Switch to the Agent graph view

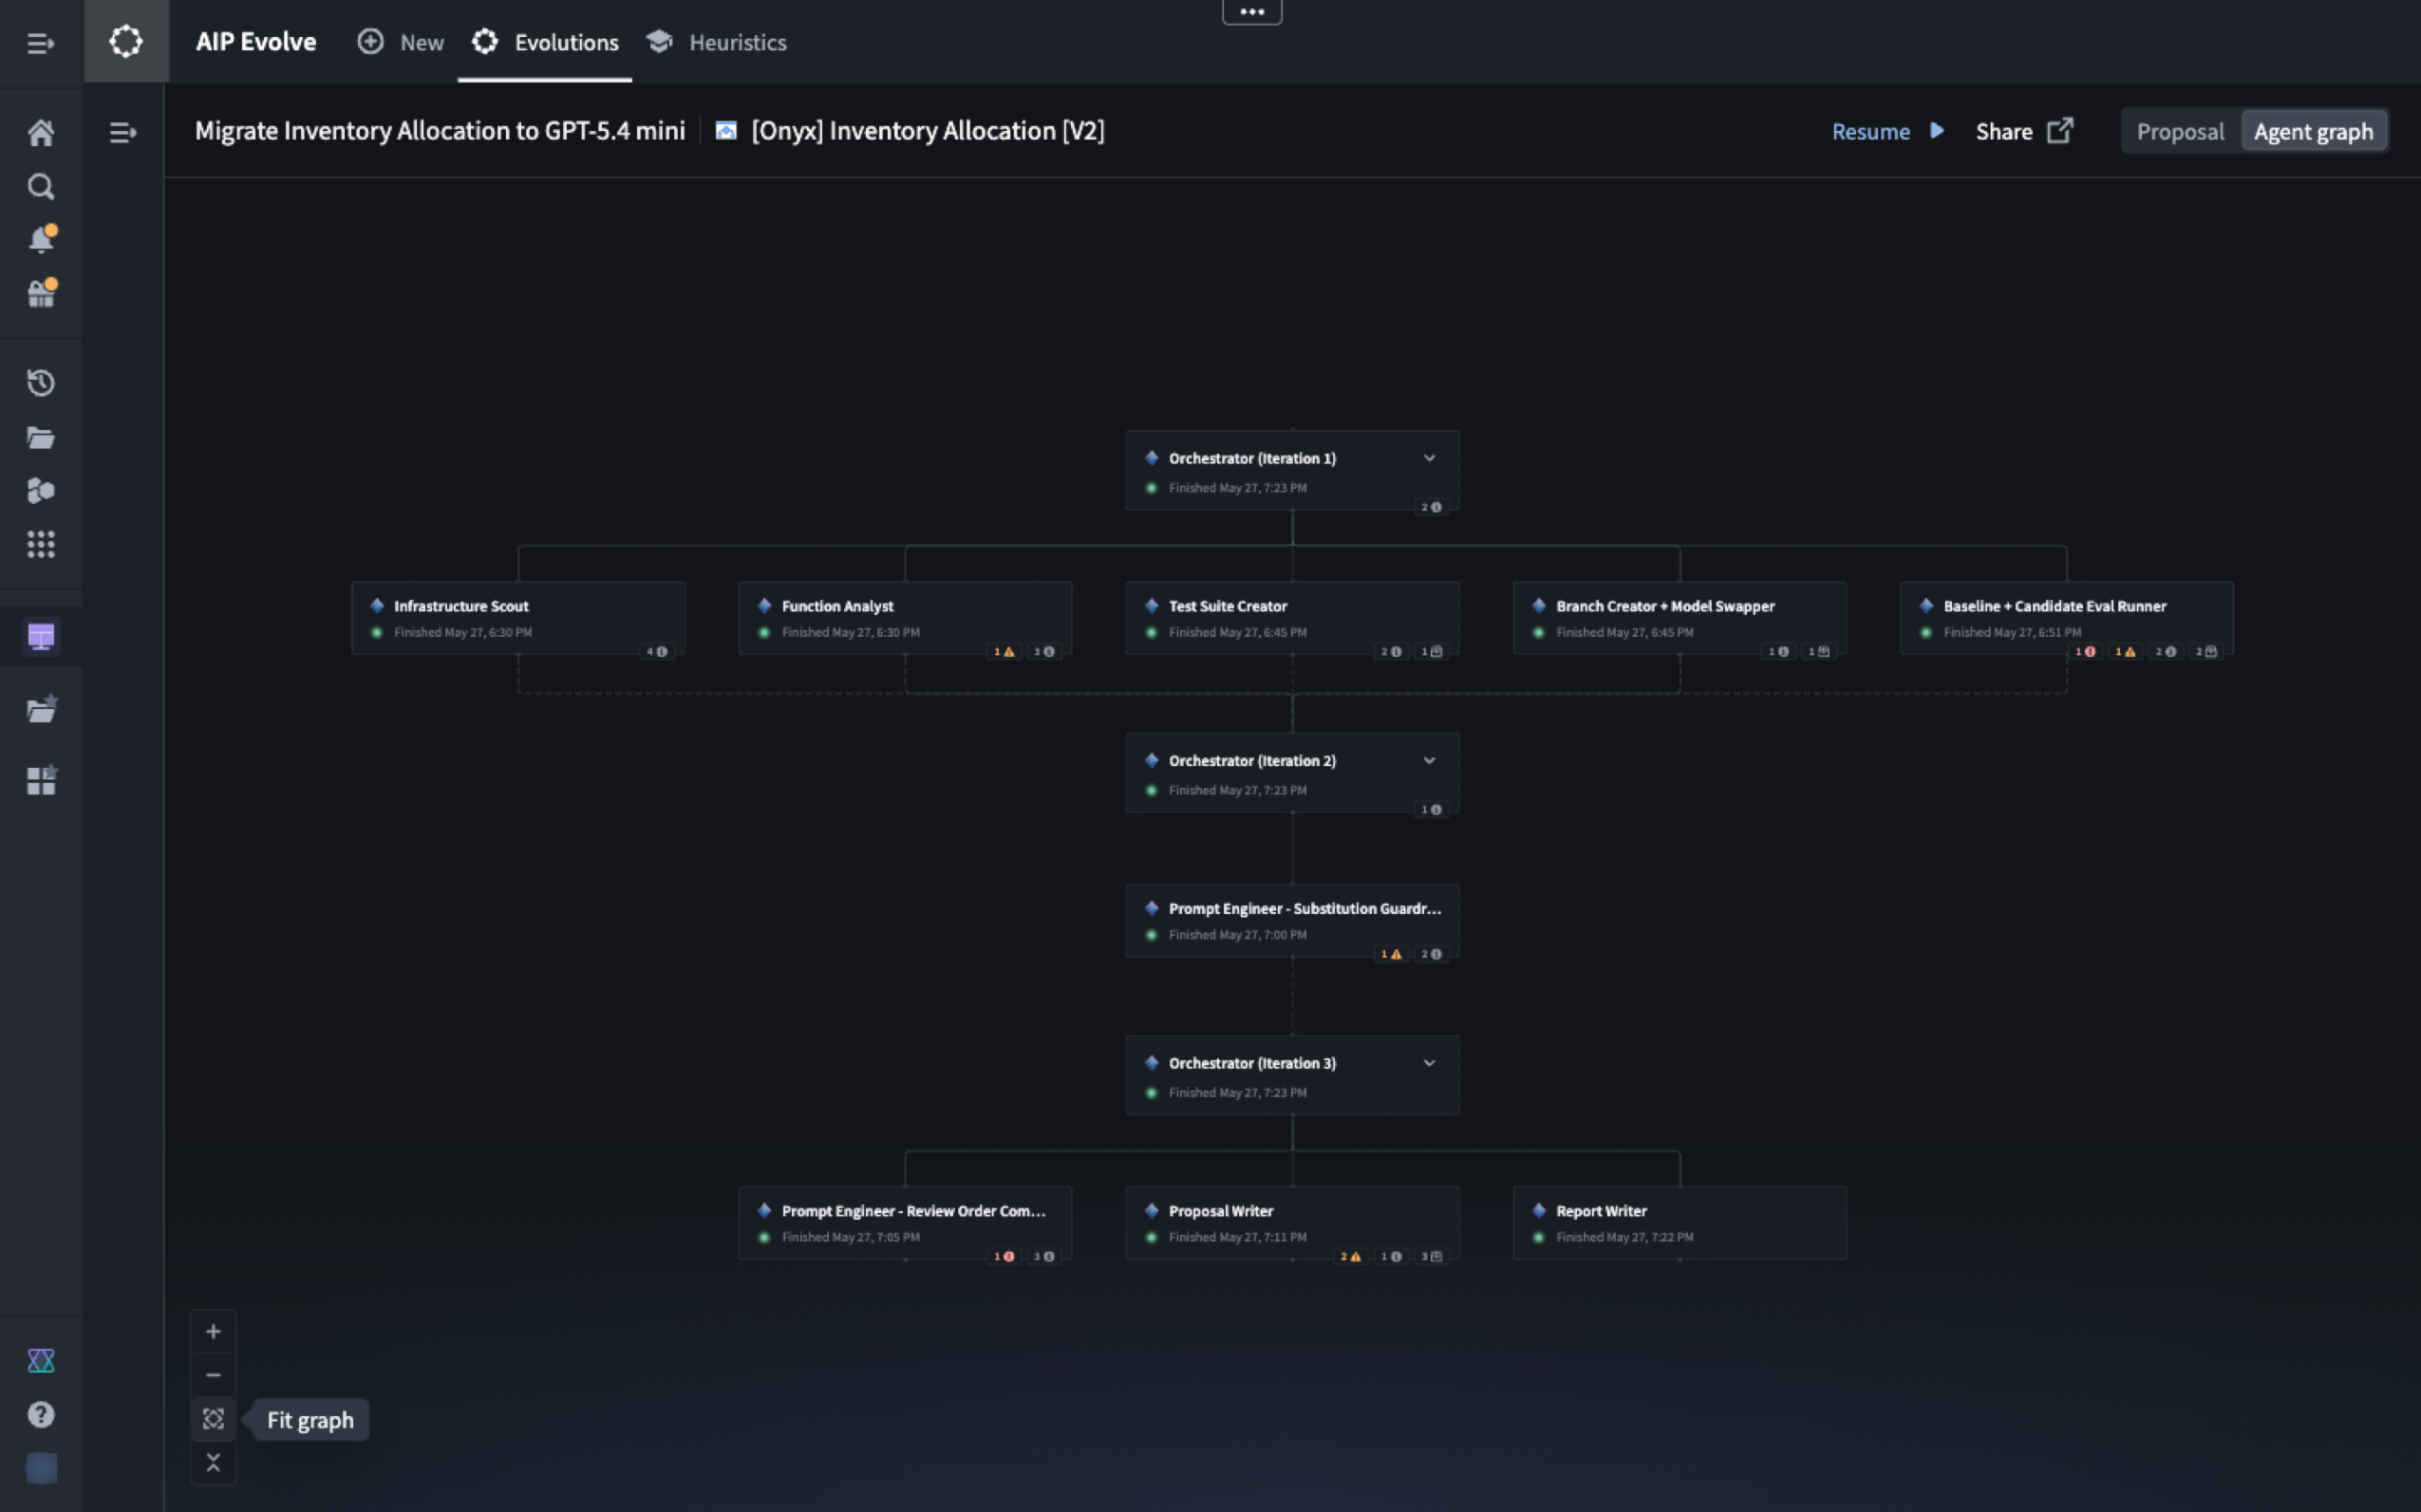[x=2313, y=131]
